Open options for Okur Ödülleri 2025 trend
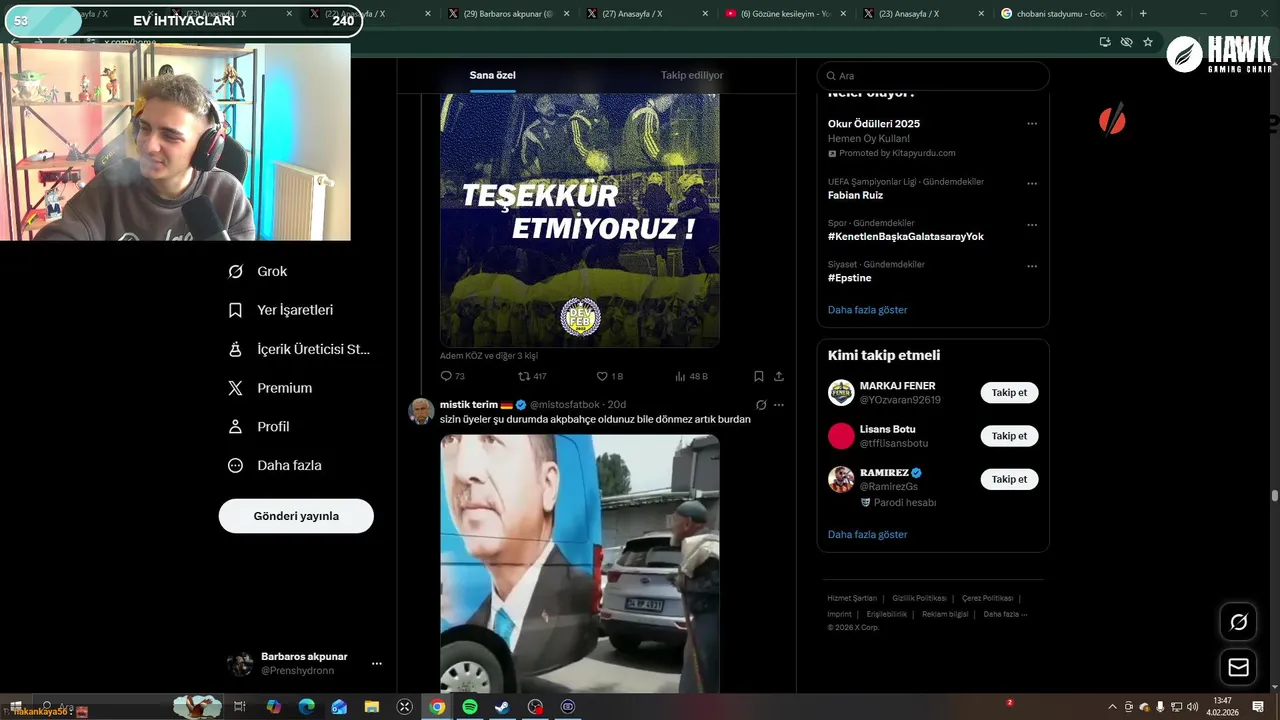 tap(1032, 124)
